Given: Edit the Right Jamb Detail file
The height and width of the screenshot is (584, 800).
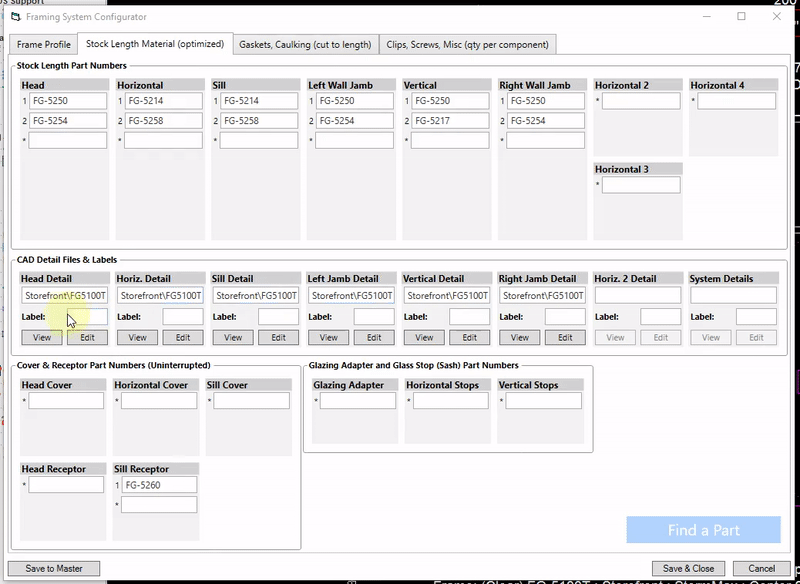Looking at the screenshot, I should (565, 337).
